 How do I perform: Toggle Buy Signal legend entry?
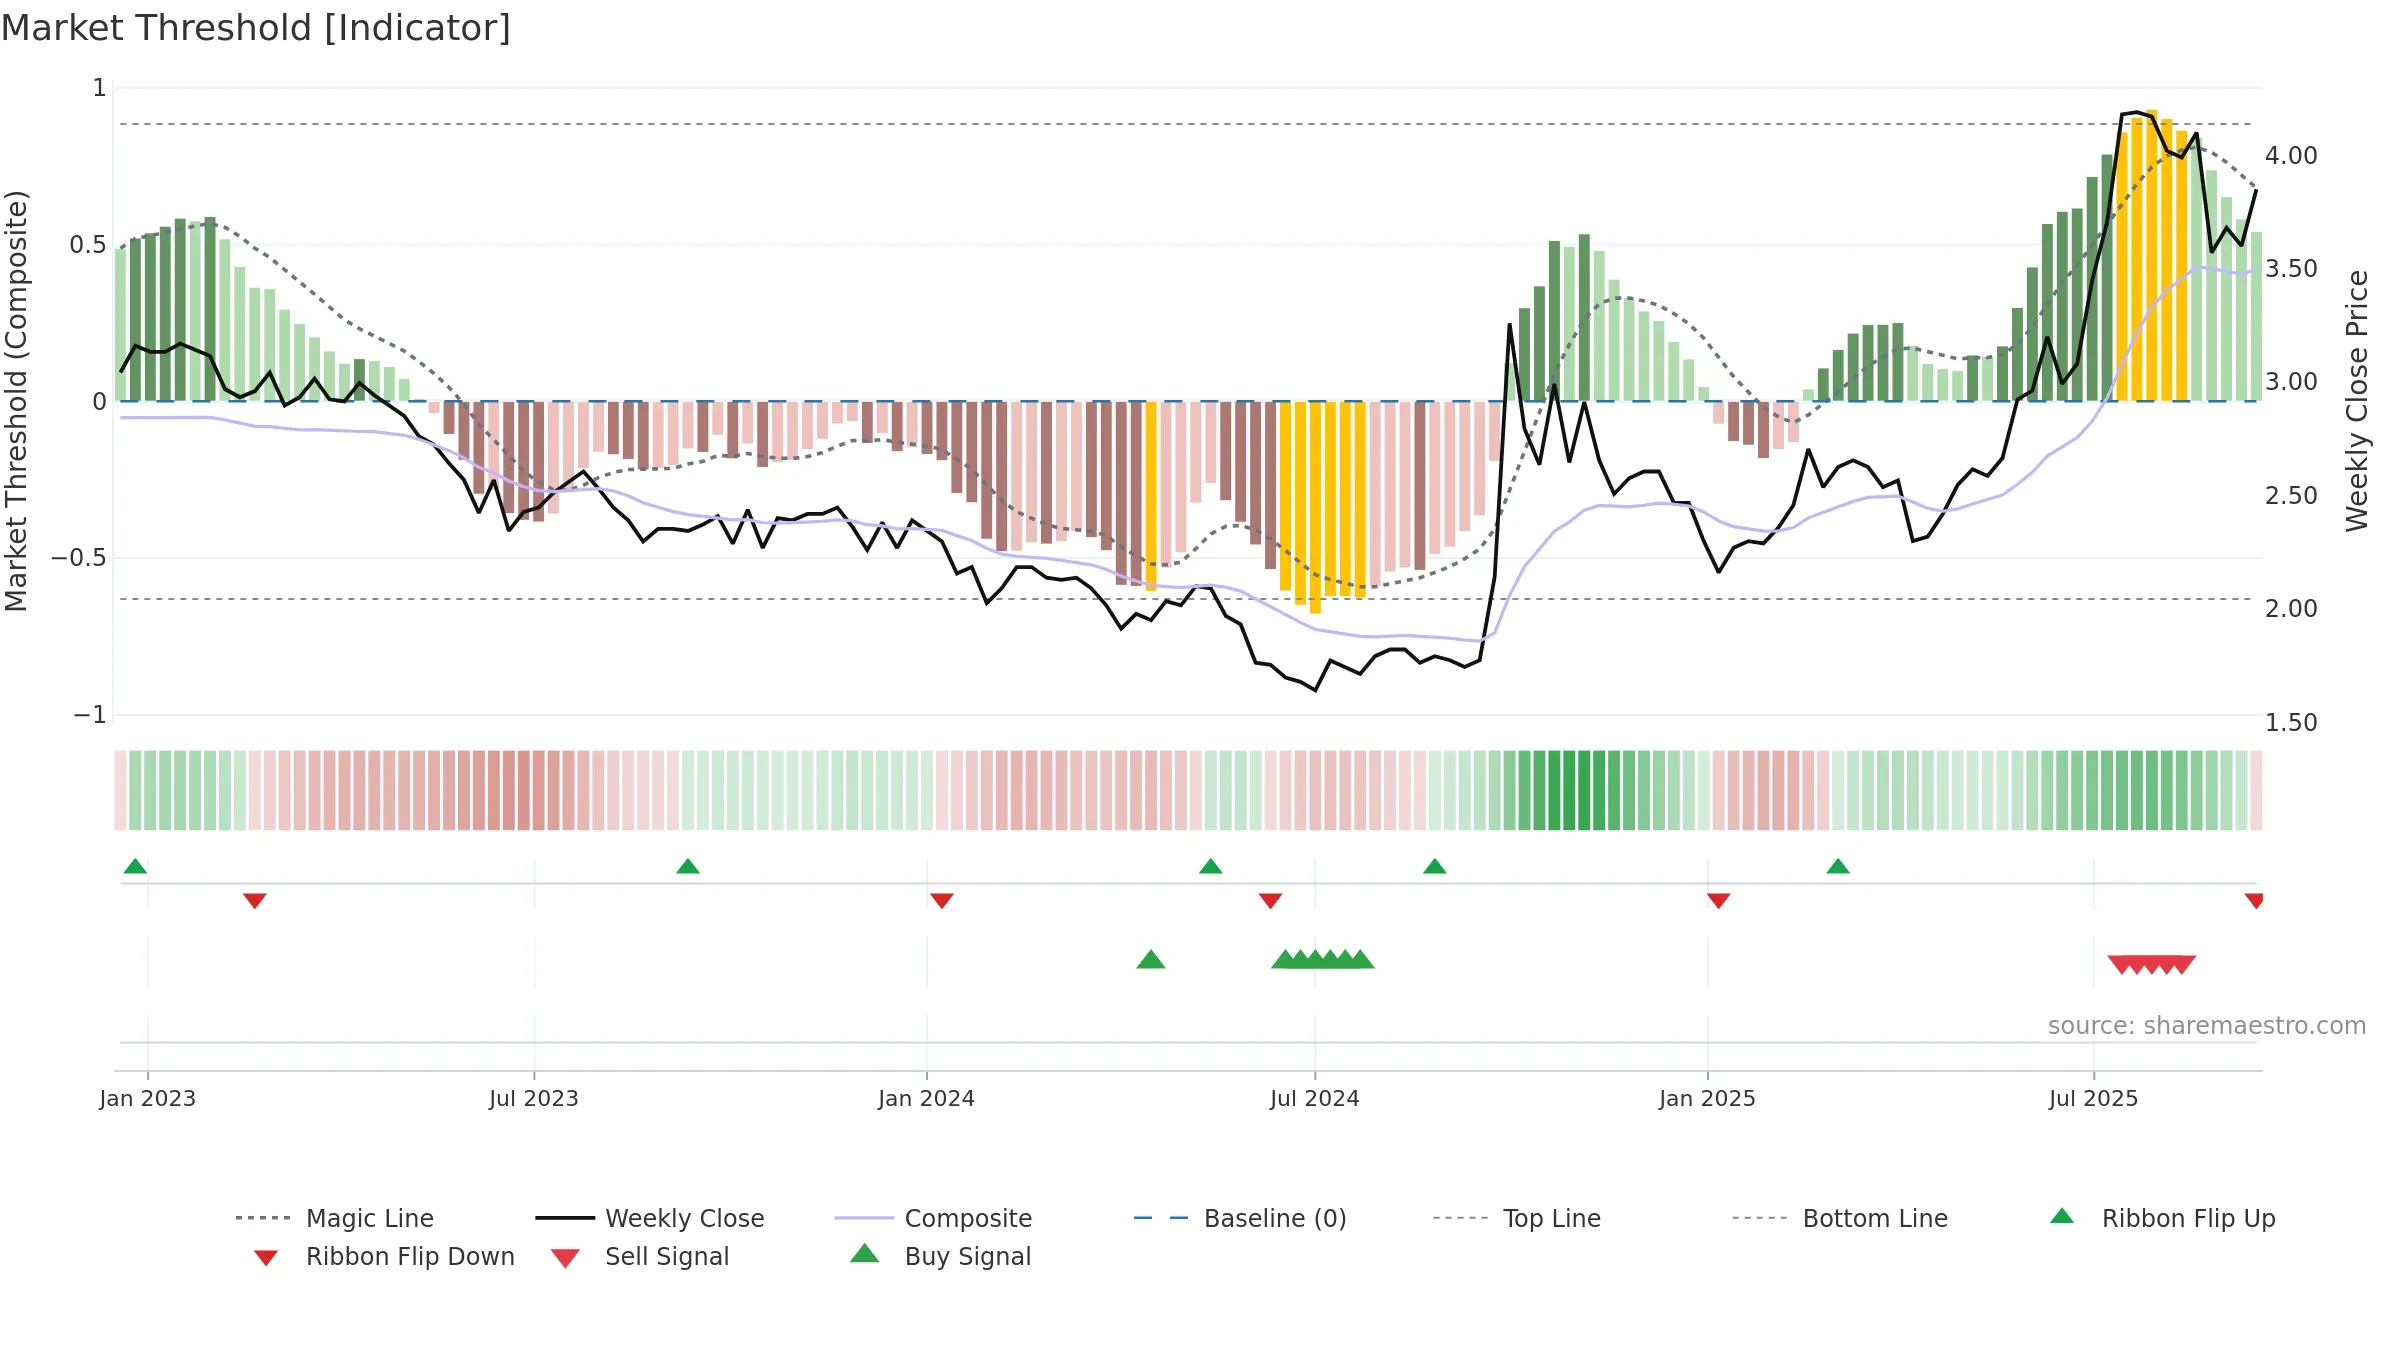940,1256
